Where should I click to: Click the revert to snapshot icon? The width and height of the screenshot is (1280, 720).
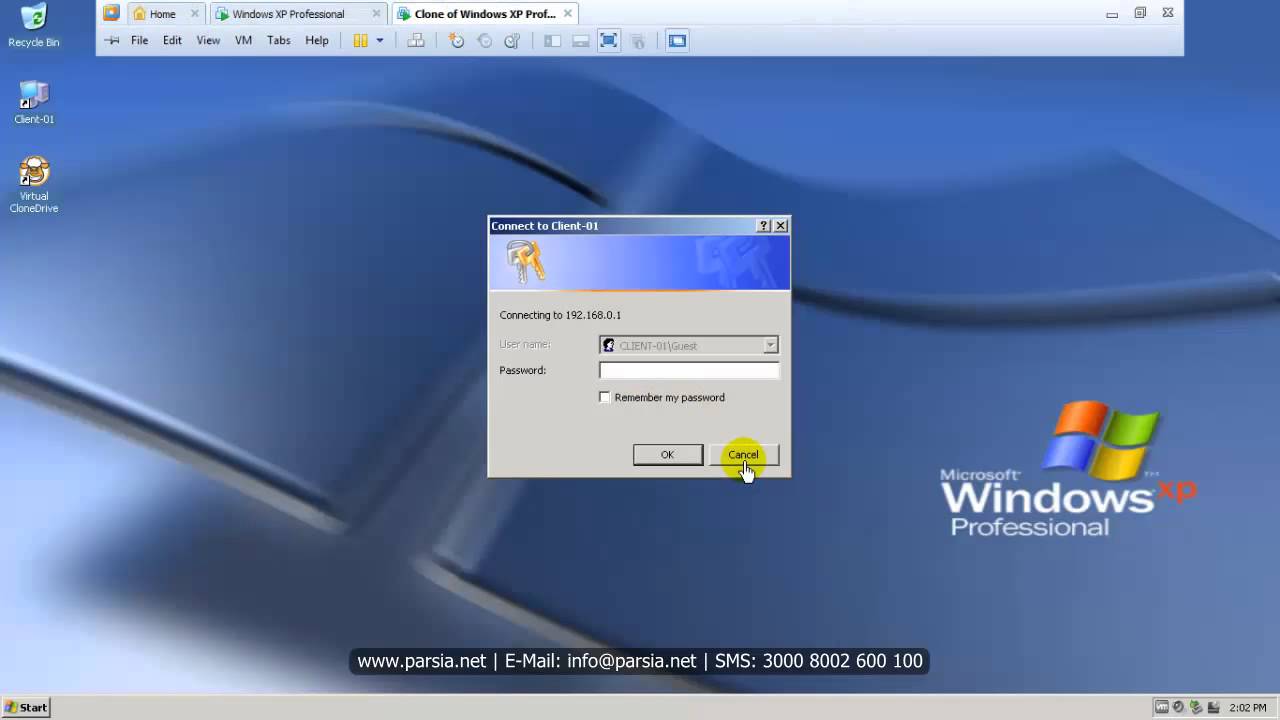[485, 41]
